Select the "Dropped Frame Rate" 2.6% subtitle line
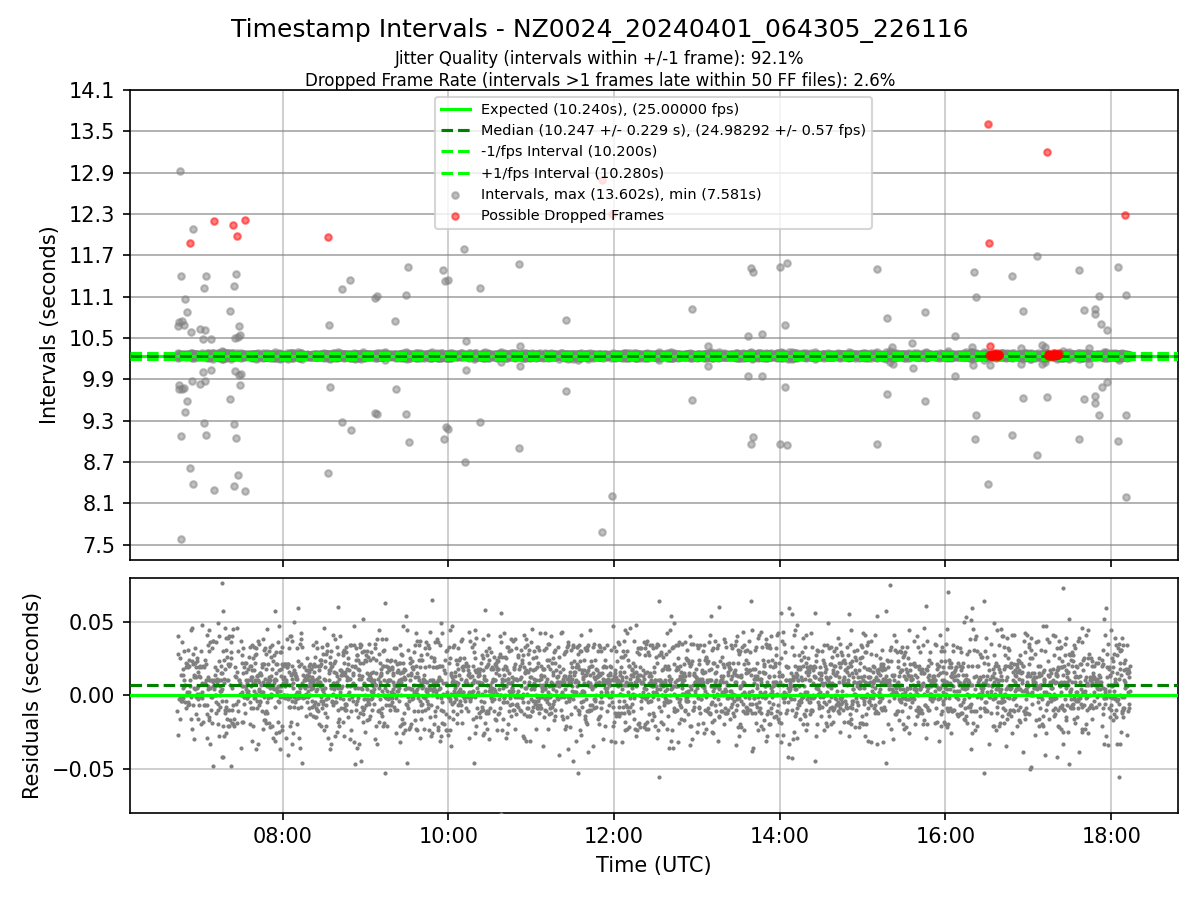 click(599, 80)
